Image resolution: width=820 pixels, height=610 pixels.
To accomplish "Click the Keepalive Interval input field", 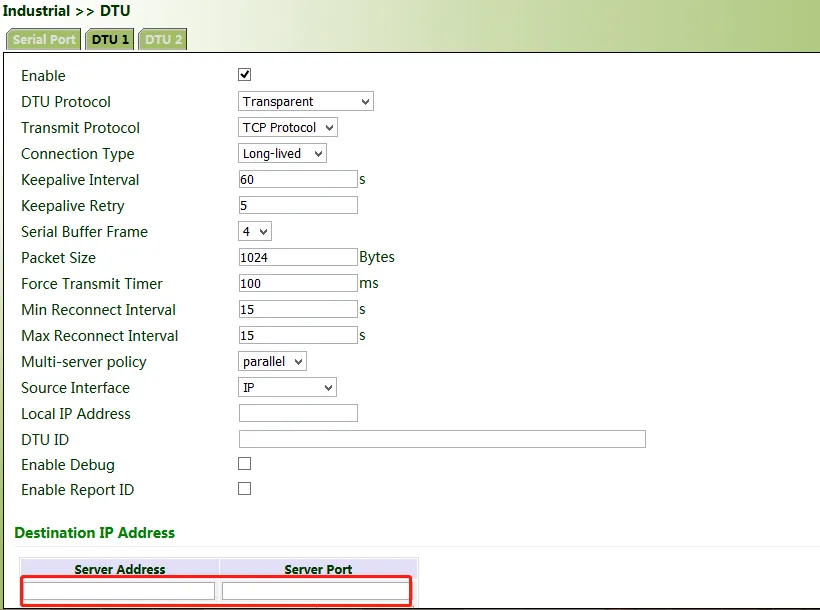I will pos(298,179).
